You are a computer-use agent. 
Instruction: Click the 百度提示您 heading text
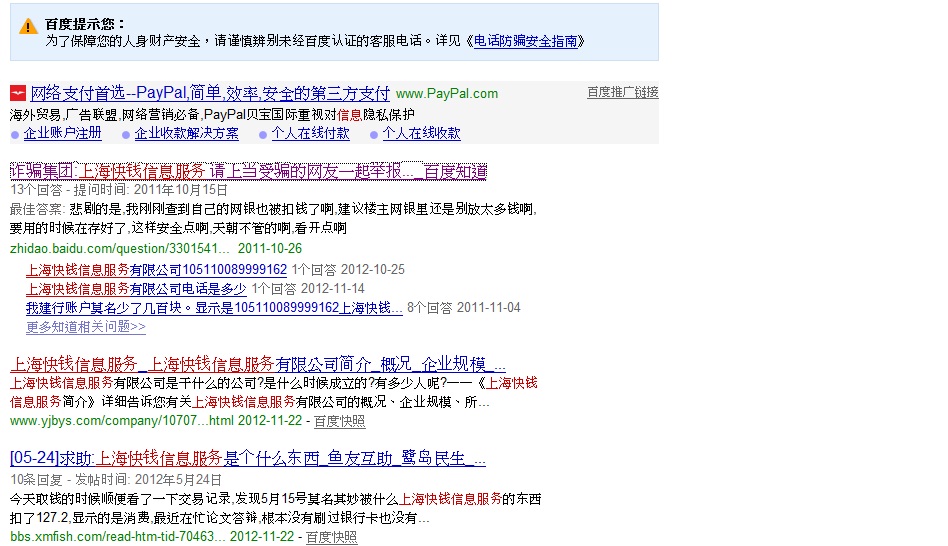(85, 24)
